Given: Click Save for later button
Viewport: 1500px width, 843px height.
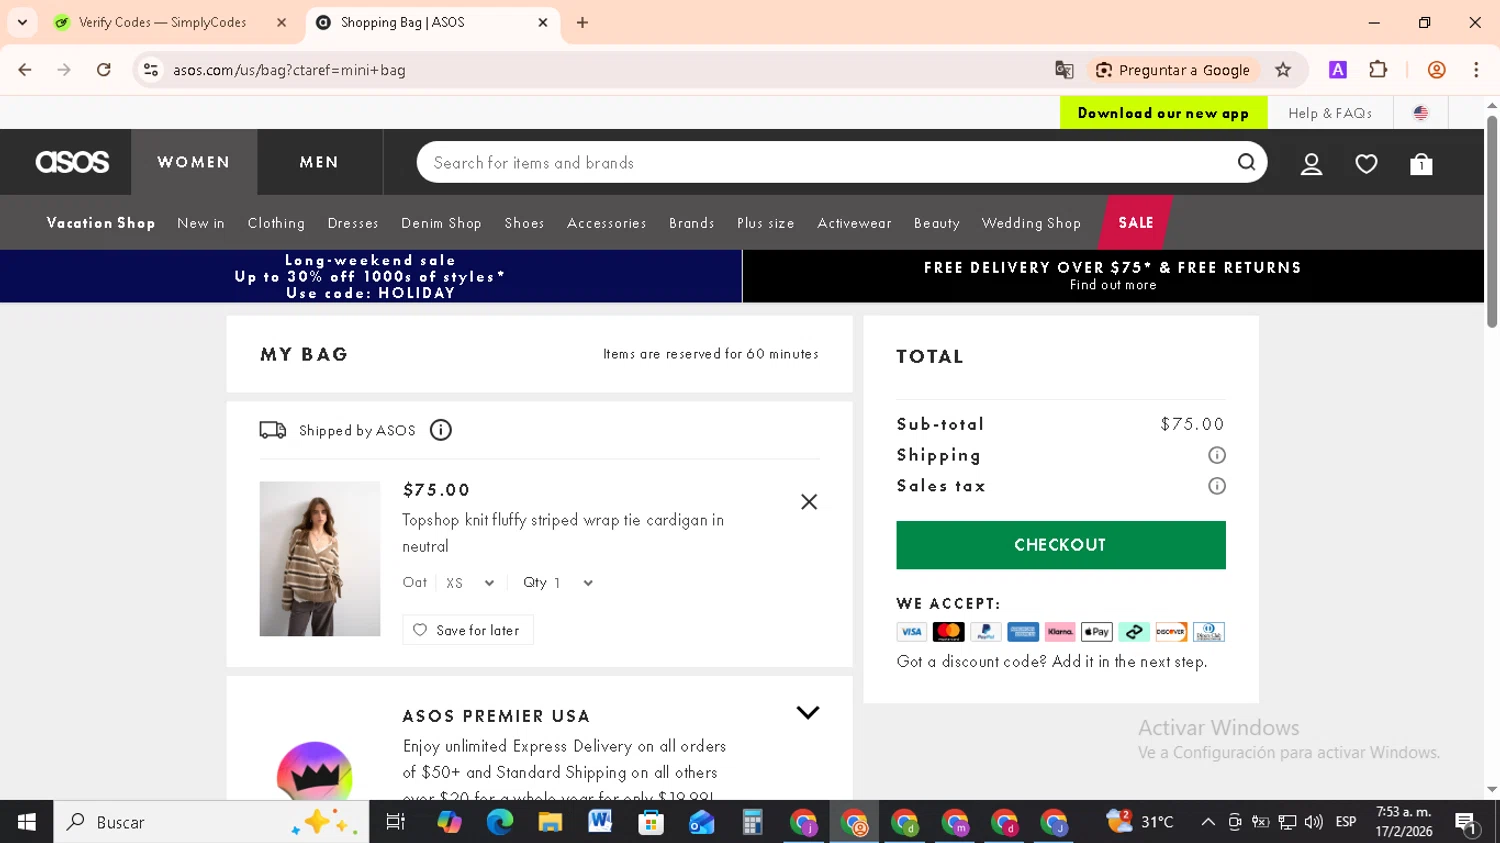Looking at the screenshot, I should click(x=468, y=630).
